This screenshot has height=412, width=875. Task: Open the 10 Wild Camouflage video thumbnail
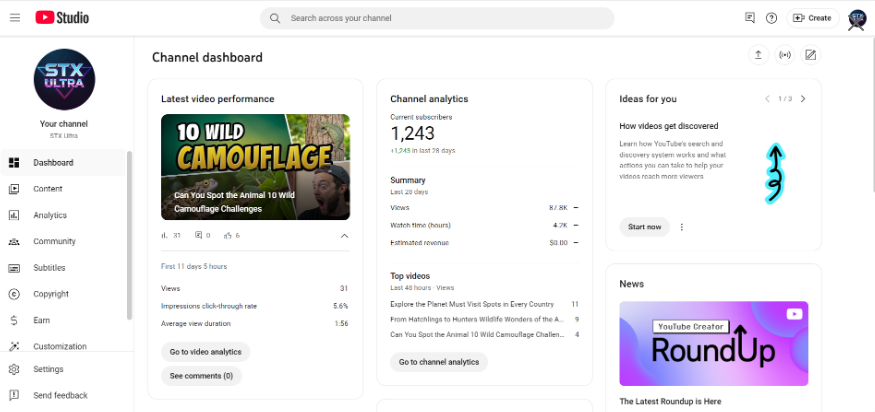tap(256, 167)
